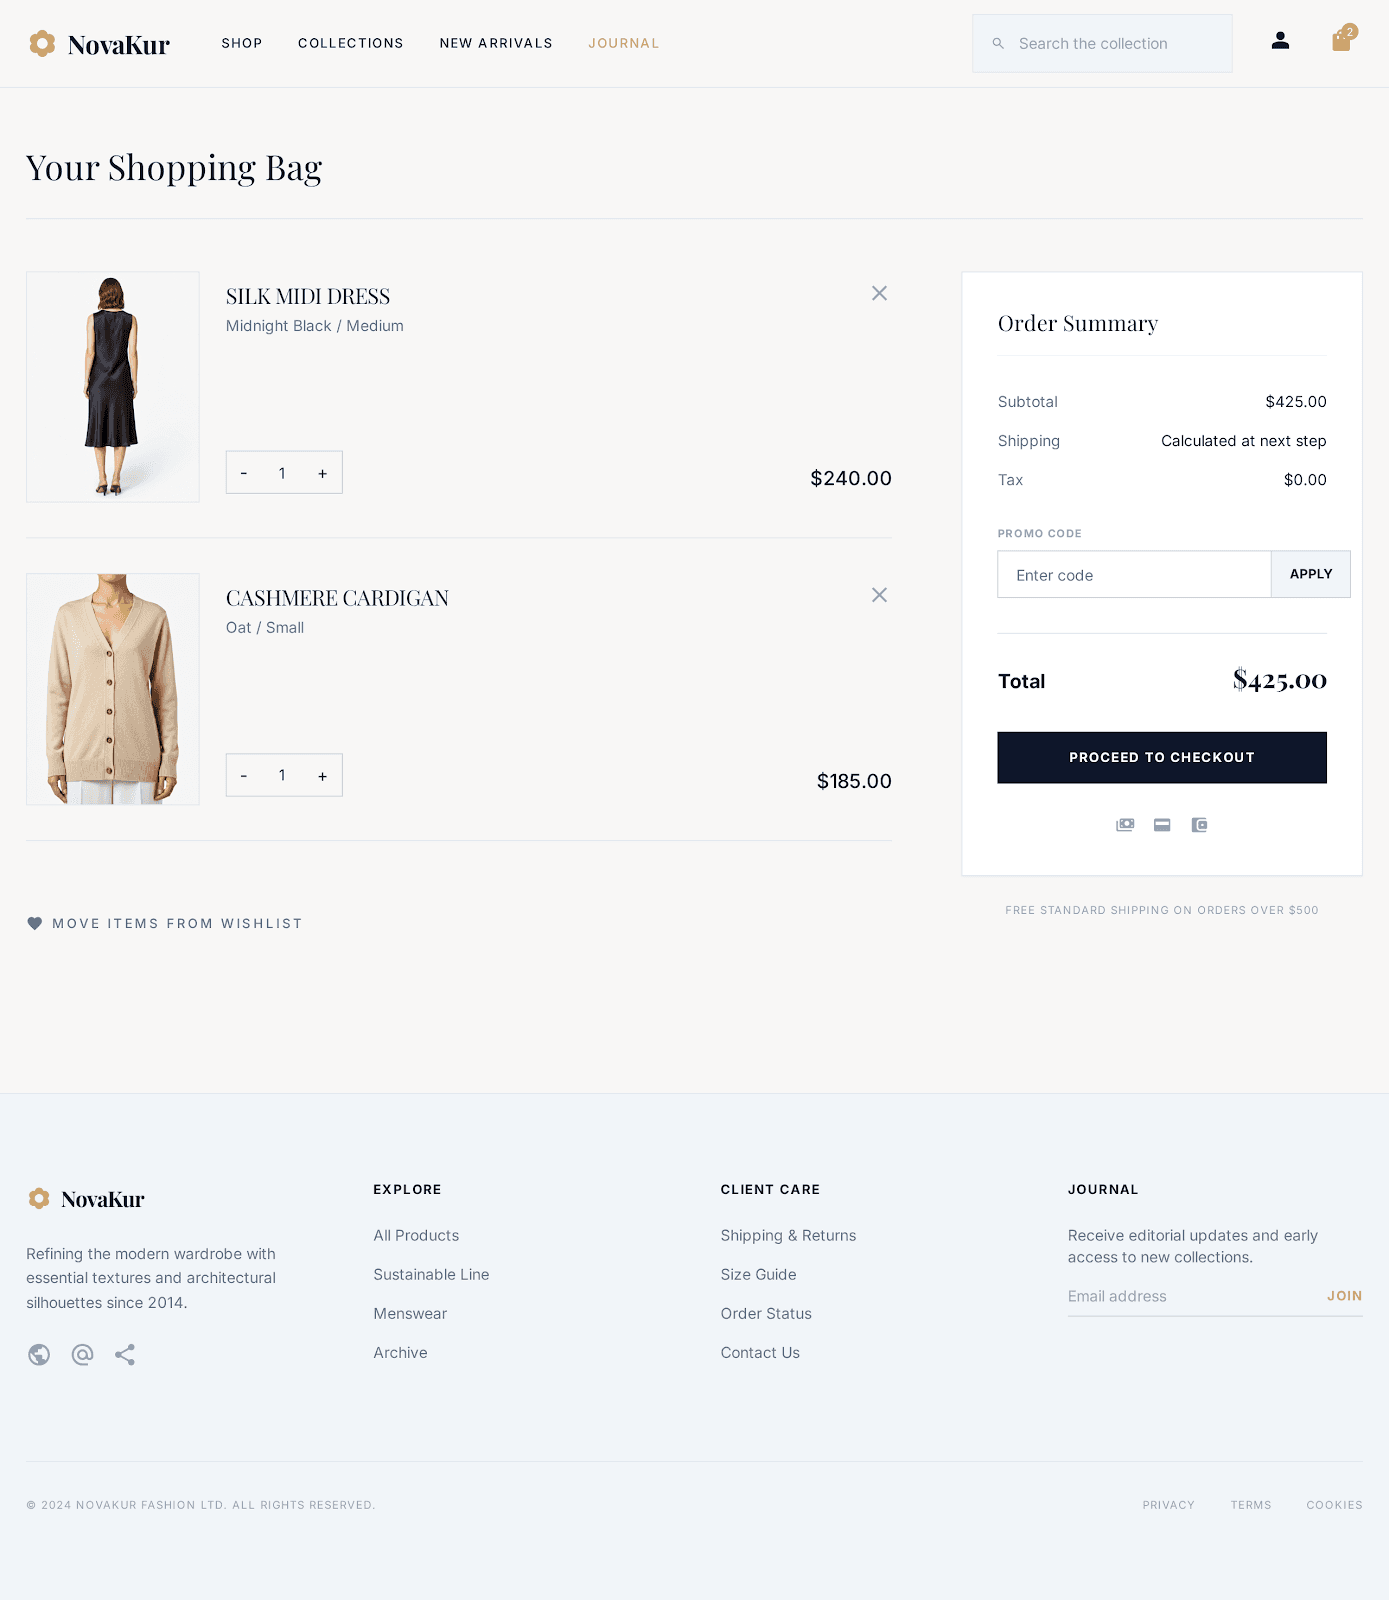The height and width of the screenshot is (1600, 1389).
Task: Click the NovaKur flower logo in header
Action: pyautogui.click(x=42, y=44)
